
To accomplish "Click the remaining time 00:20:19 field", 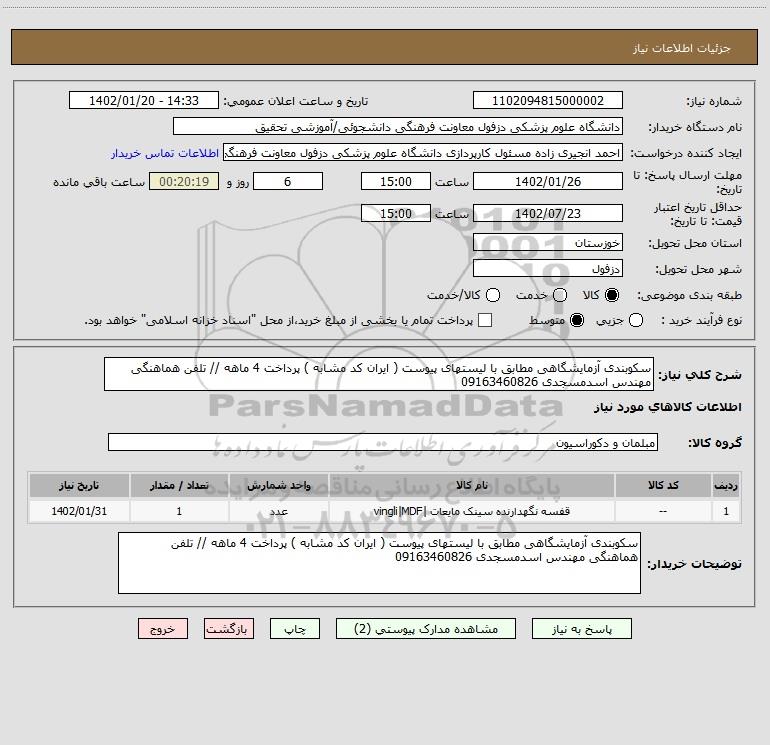I will click(x=184, y=181).
